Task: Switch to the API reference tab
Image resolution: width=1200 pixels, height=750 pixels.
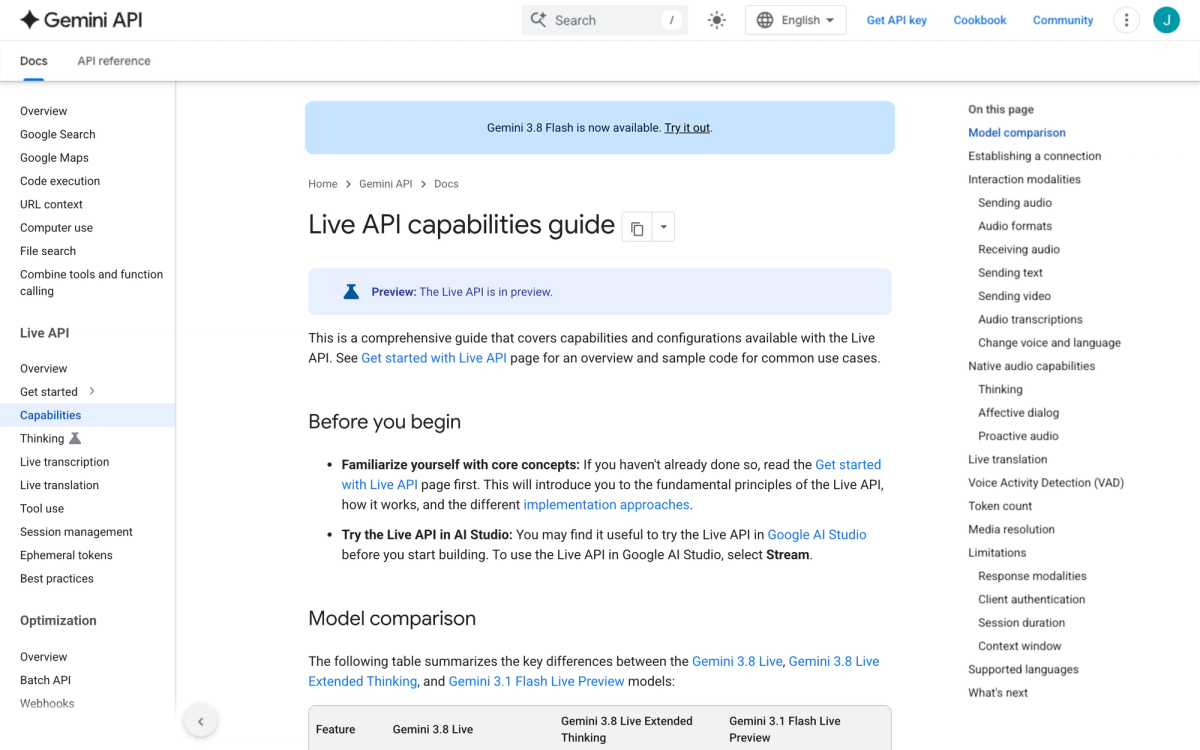Action: [114, 61]
